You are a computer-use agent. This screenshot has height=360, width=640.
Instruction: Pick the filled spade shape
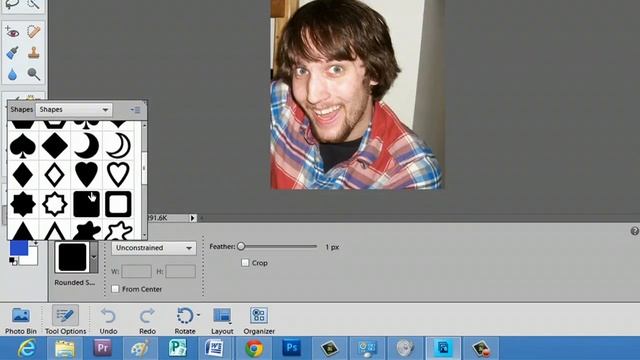(22, 146)
